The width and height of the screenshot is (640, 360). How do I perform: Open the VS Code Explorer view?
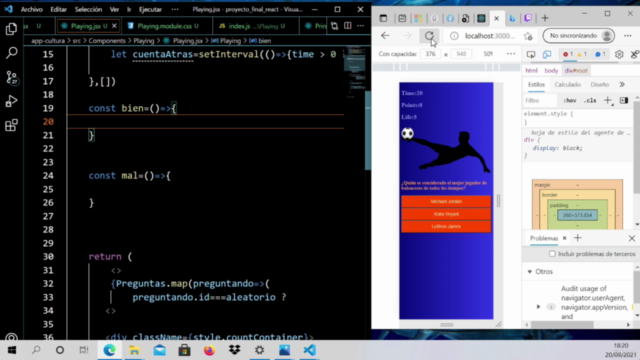pyautogui.click(x=11, y=29)
